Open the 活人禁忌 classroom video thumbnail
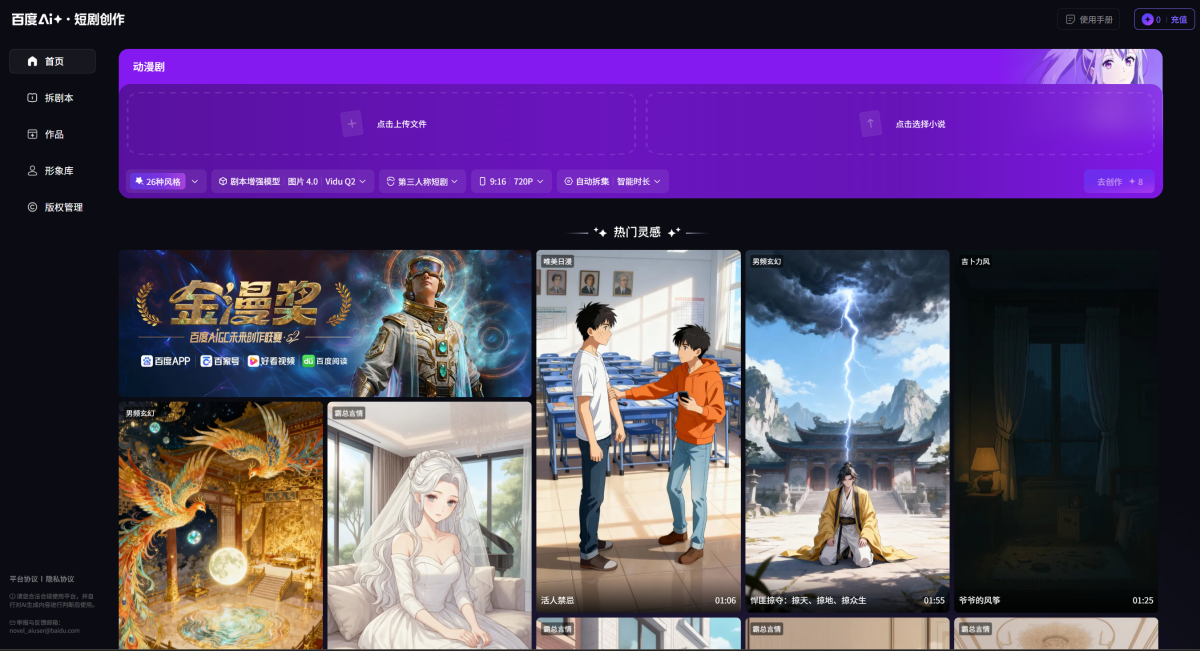Image resolution: width=1200 pixels, height=651 pixels. click(638, 430)
